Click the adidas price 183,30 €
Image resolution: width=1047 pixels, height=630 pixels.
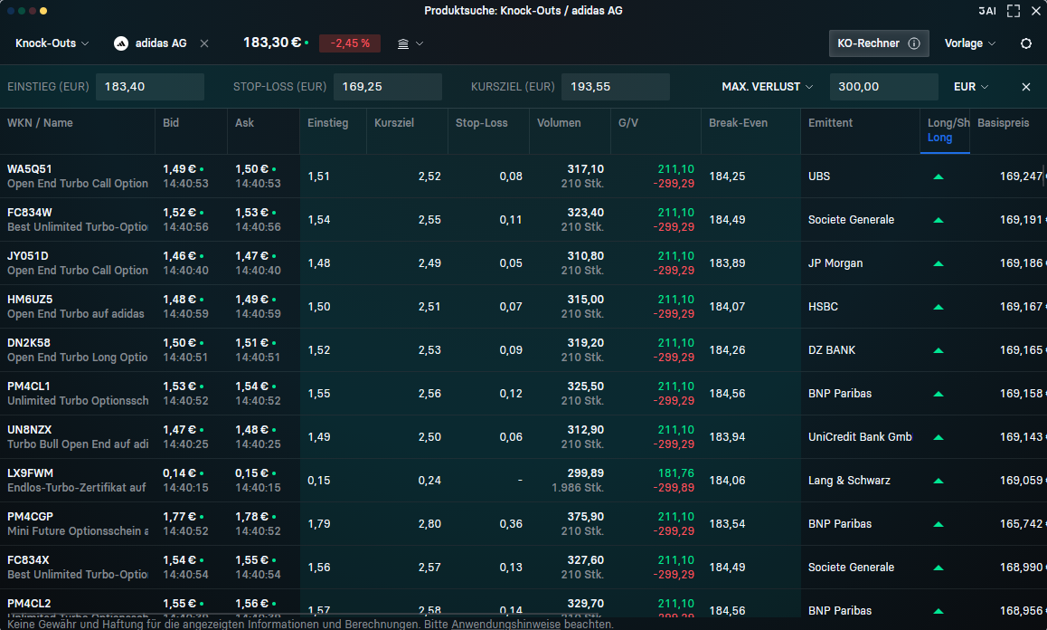click(272, 43)
